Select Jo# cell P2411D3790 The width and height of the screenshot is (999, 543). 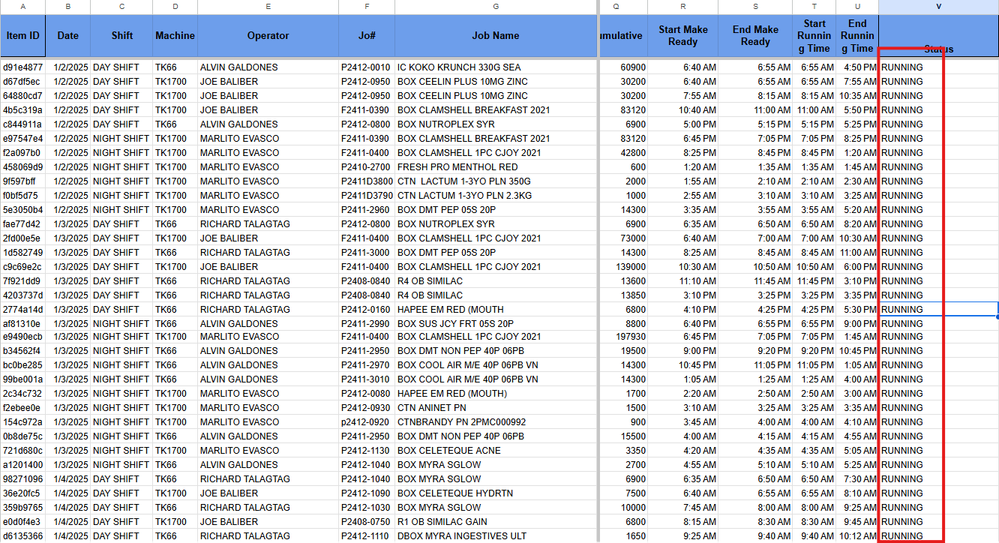click(366, 196)
